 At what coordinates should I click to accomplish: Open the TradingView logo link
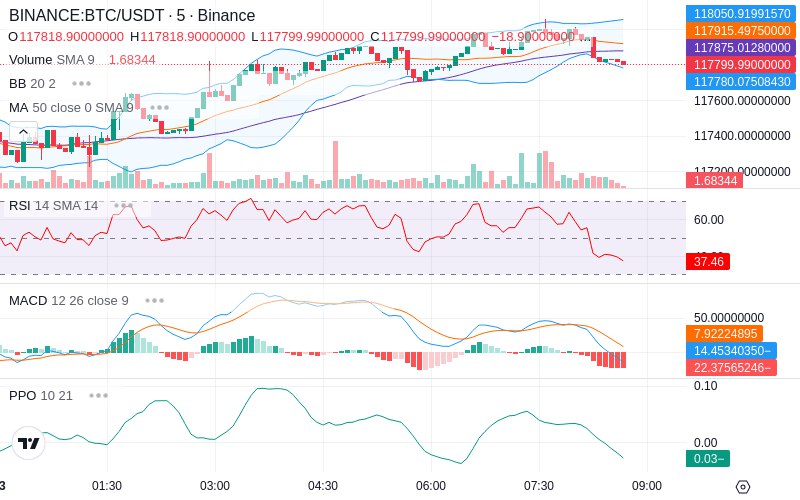(29, 443)
